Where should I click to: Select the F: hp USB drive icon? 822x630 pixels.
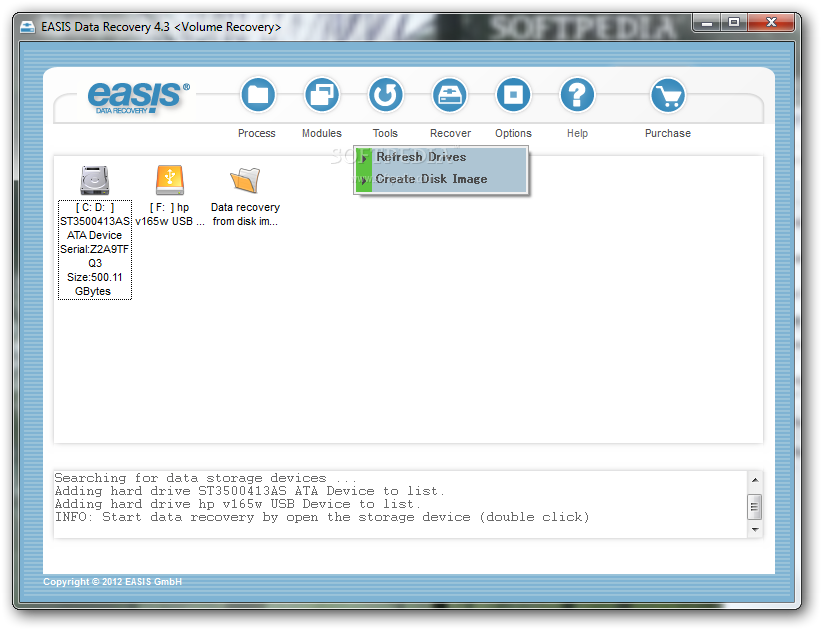tap(170, 180)
